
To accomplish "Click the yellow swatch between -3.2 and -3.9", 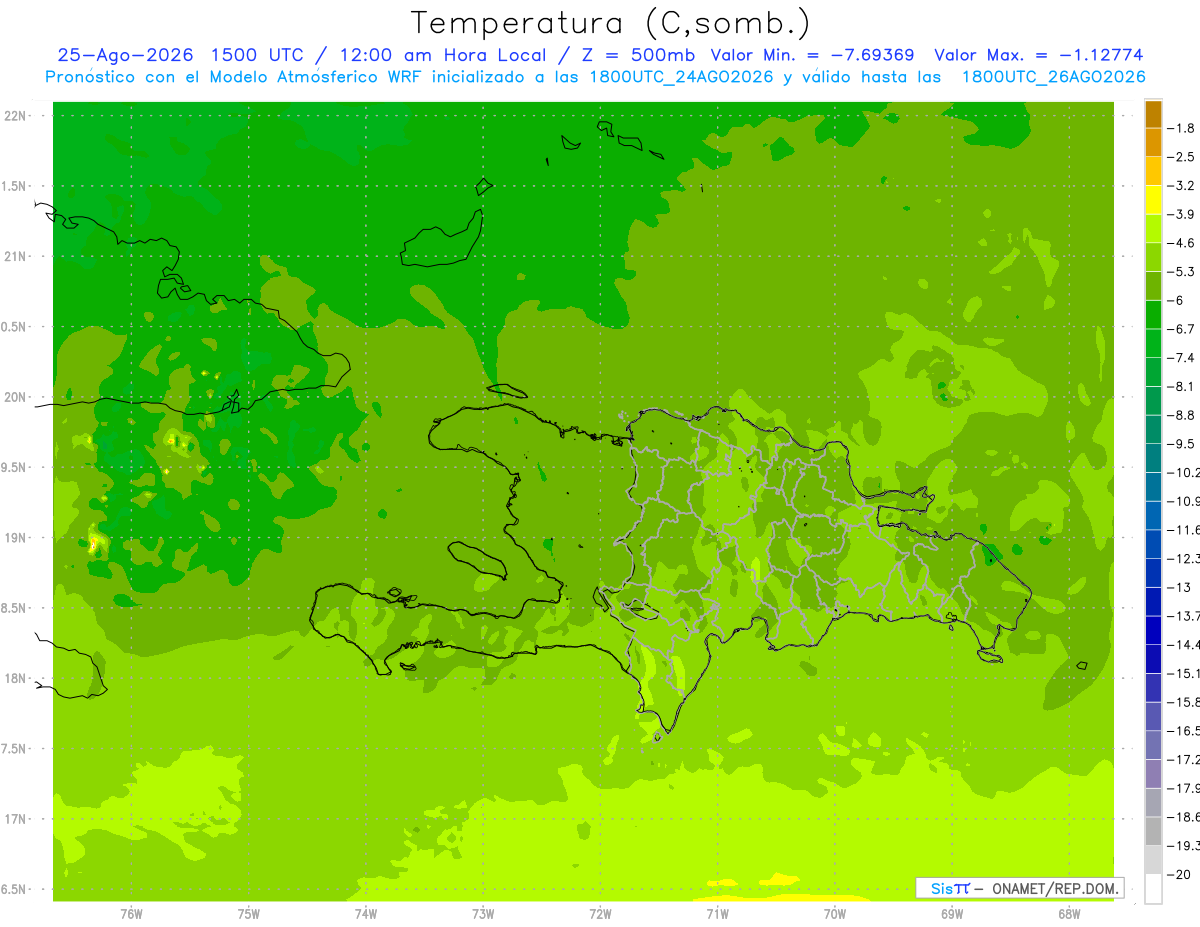I will point(1153,200).
